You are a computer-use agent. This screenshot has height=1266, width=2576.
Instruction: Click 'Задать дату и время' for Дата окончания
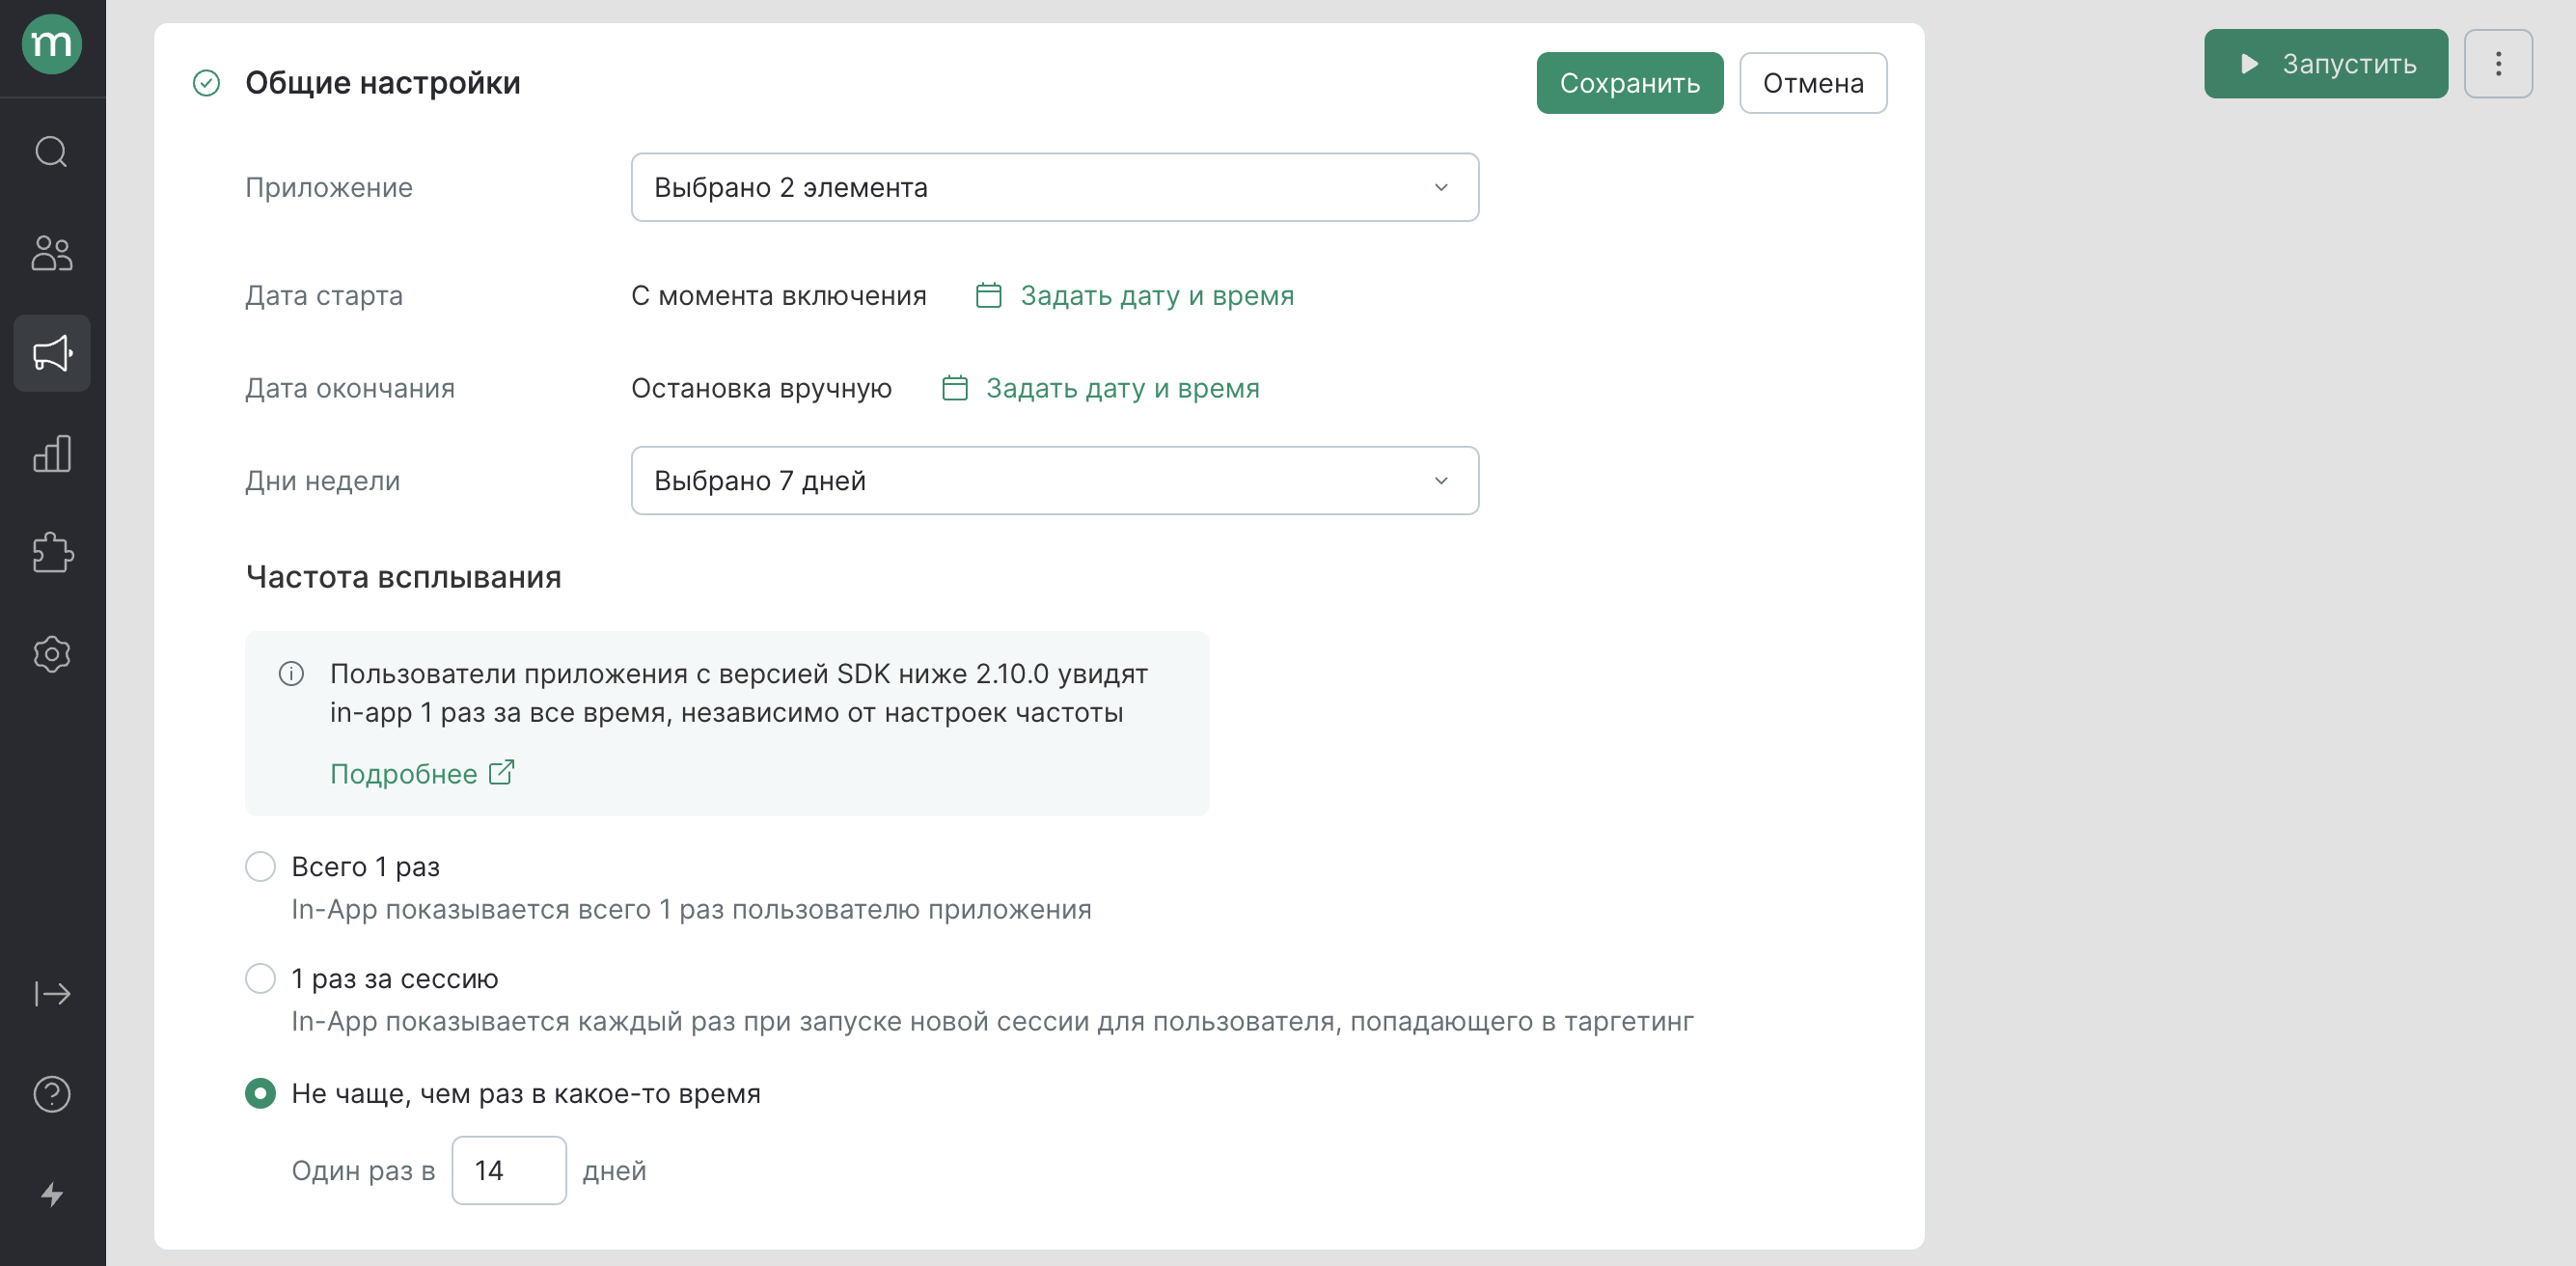(x=1123, y=388)
